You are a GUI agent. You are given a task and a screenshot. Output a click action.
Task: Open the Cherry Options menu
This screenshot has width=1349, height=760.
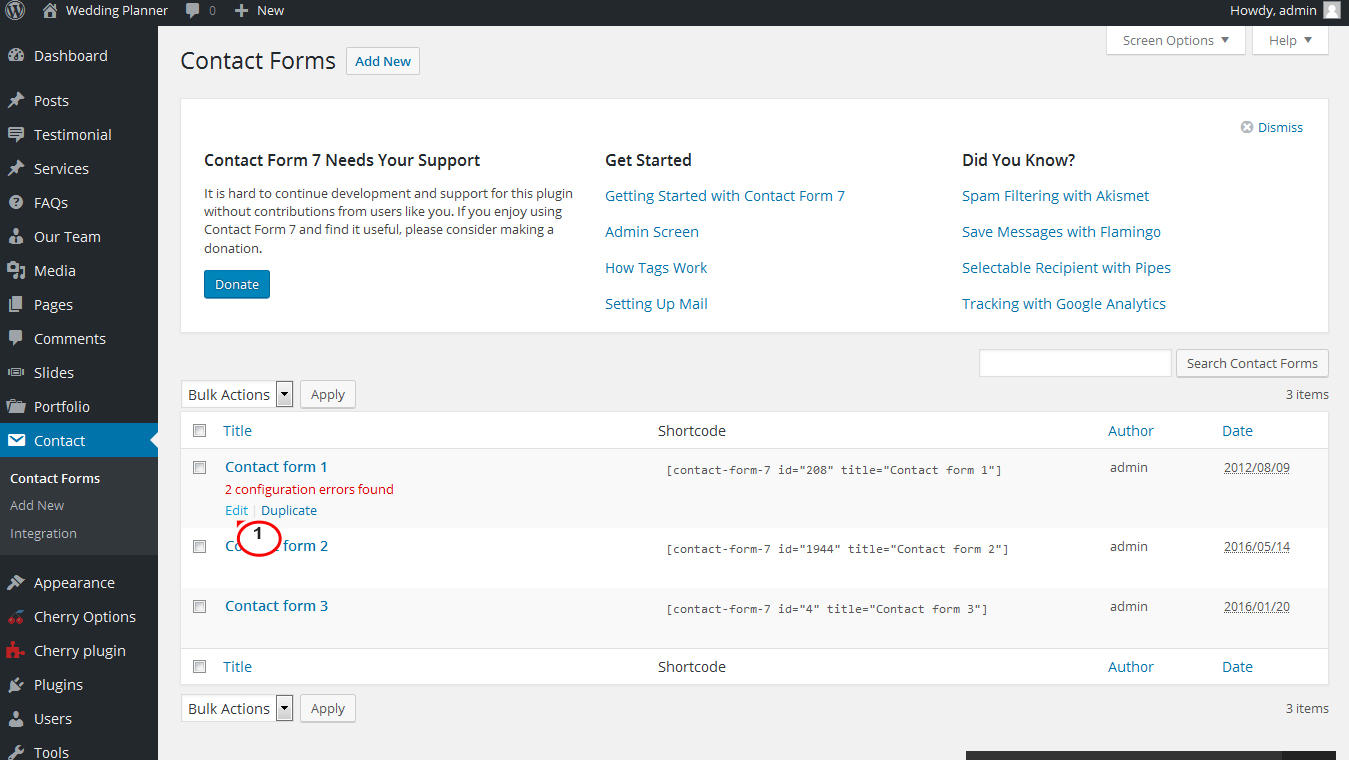(85, 617)
